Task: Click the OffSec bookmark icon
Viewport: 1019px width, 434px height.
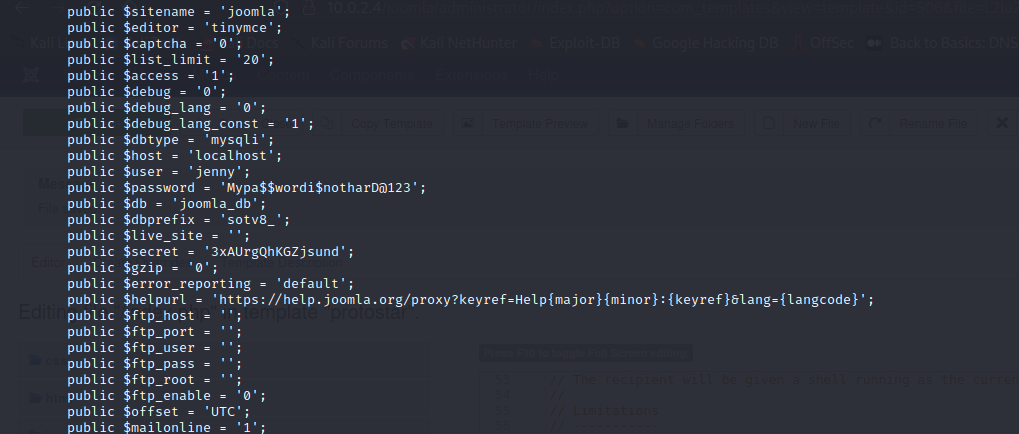Action: [x=798, y=44]
